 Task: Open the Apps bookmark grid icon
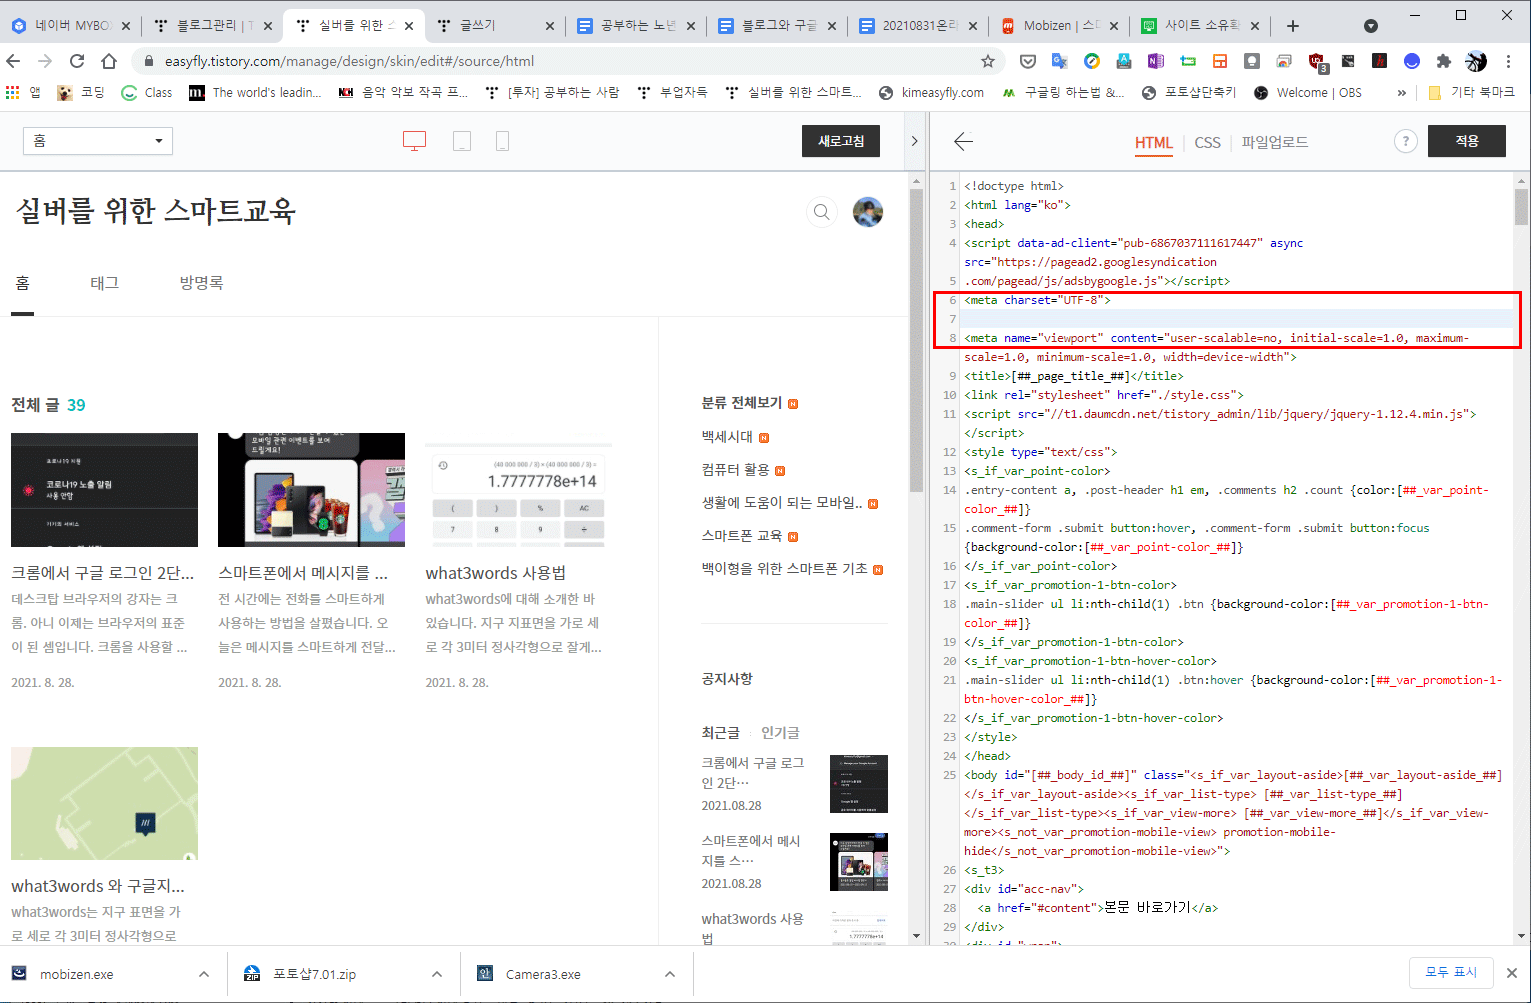coord(12,92)
